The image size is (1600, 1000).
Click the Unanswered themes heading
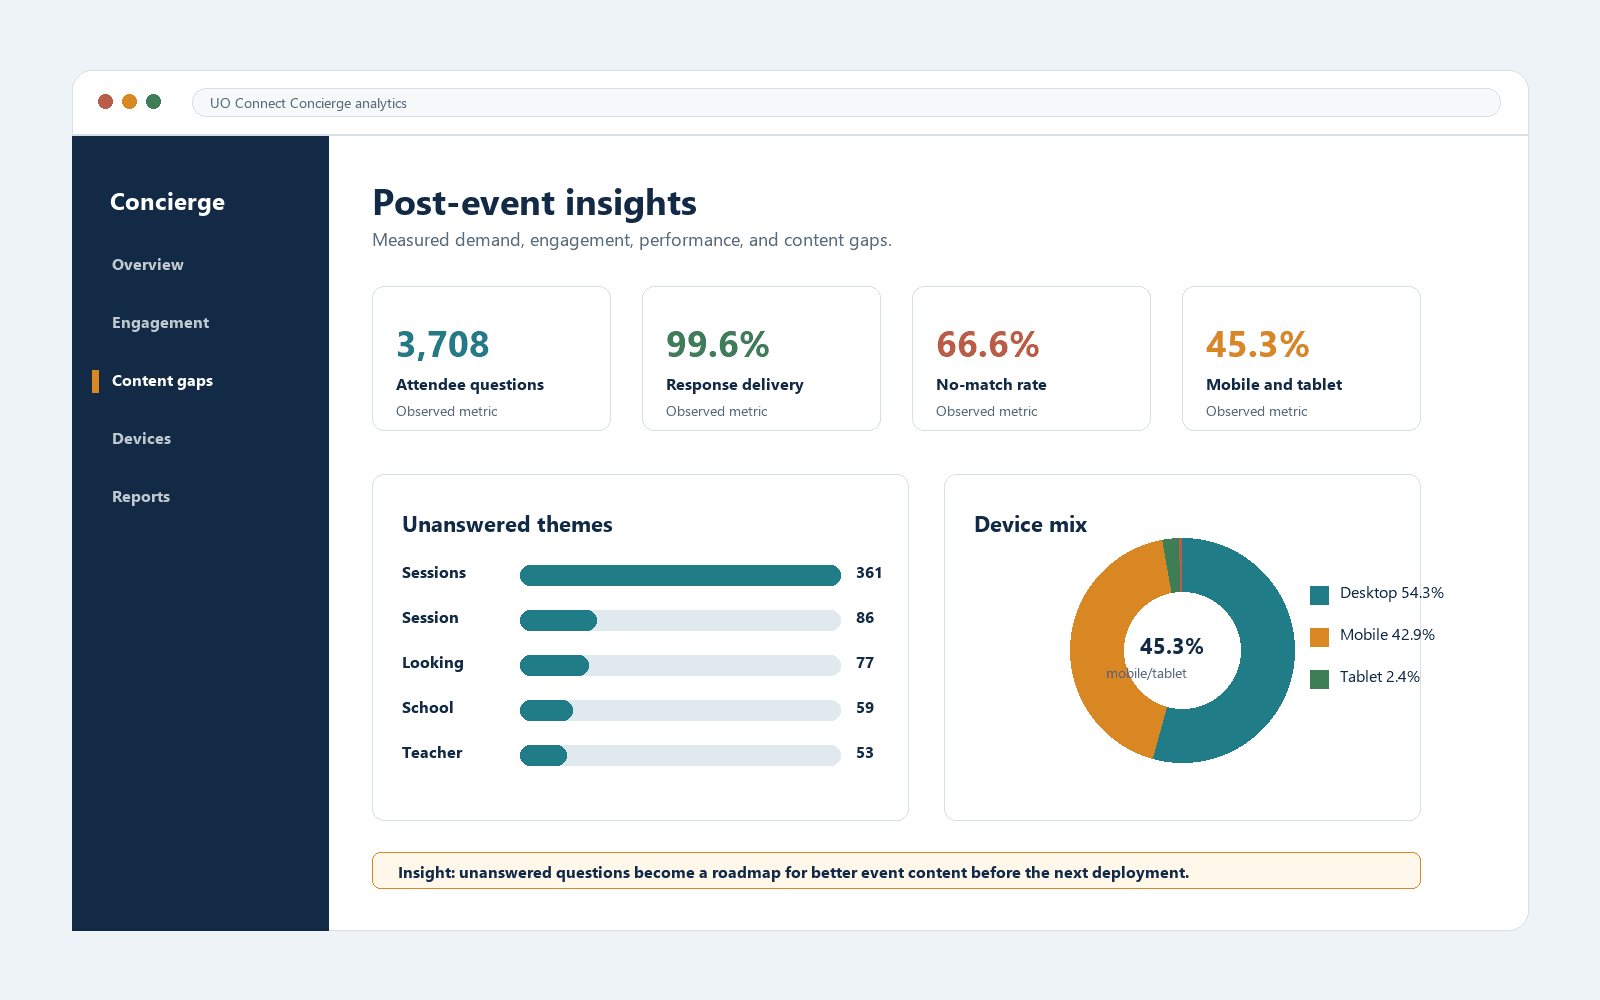click(x=507, y=525)
